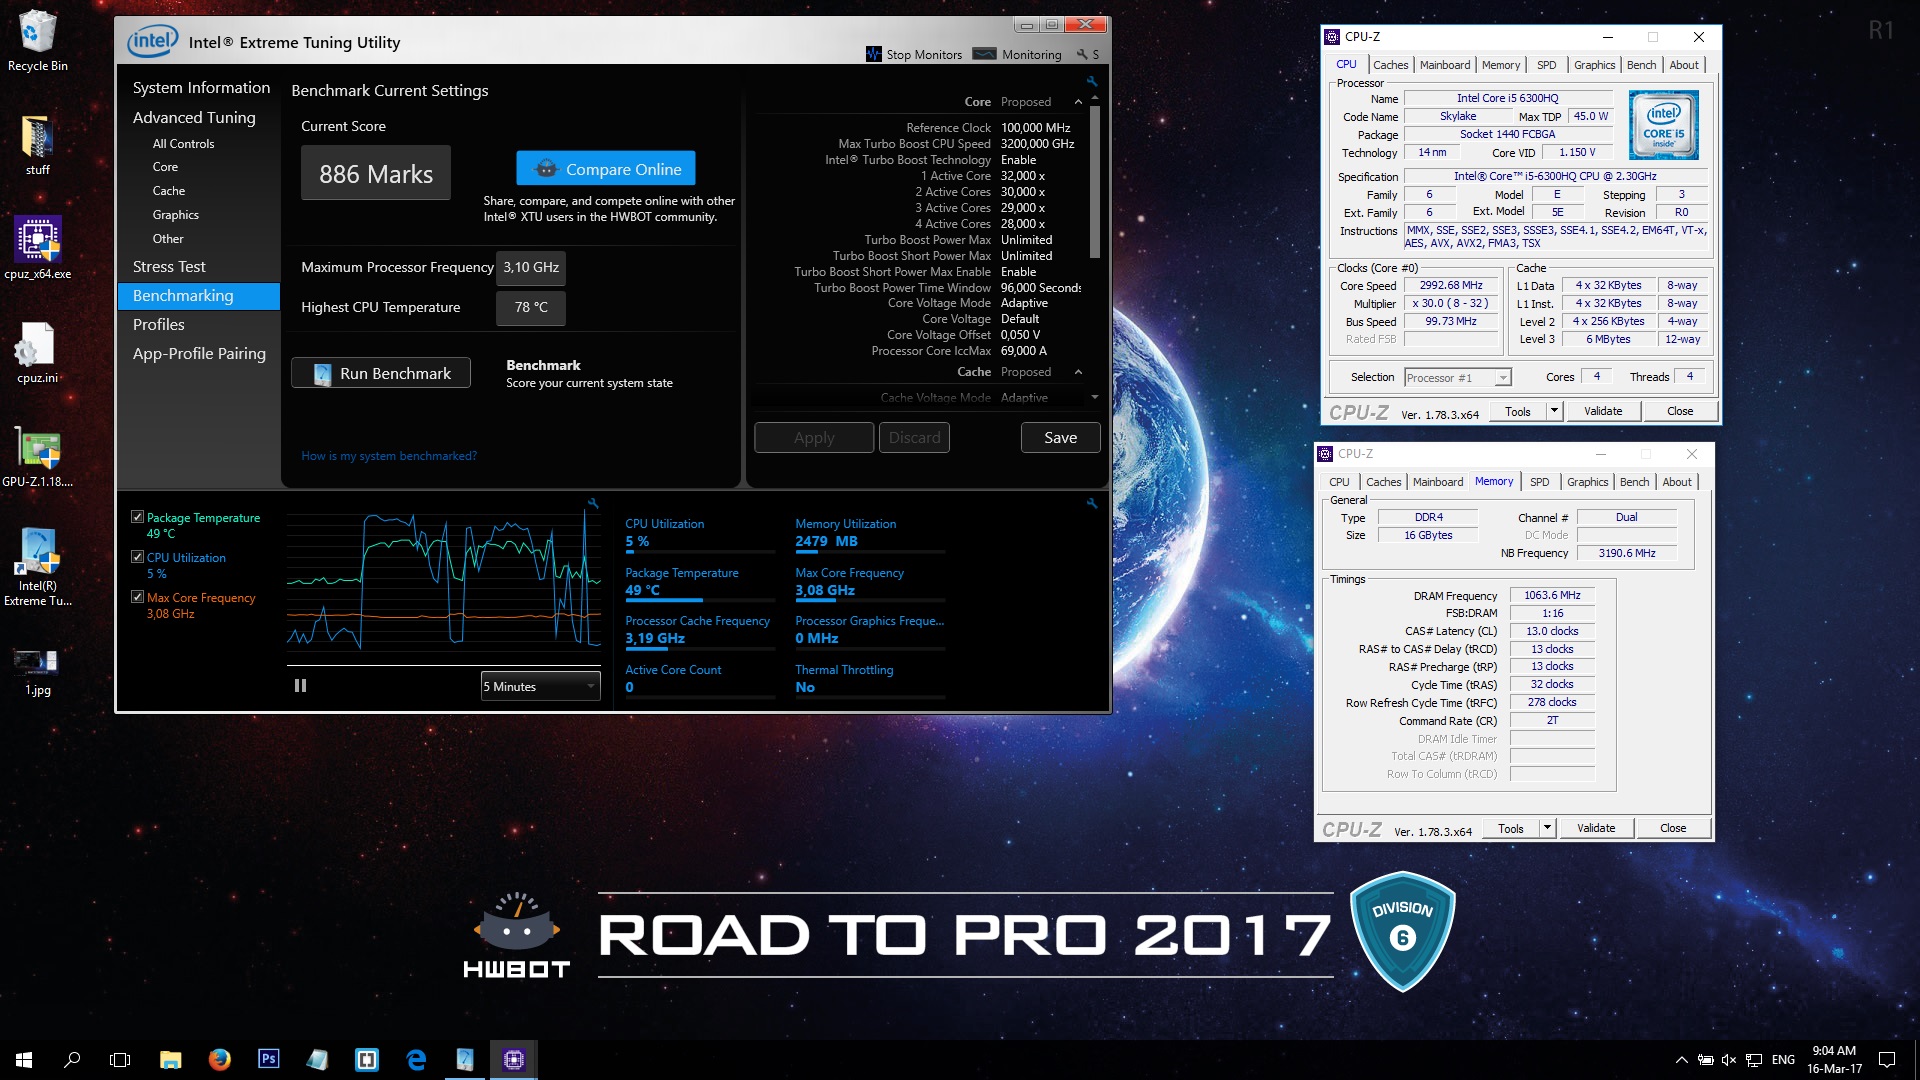Uncheck Package Temperature monitor
Viewport: 1920px width, 1080px height.
click(137, 517)
